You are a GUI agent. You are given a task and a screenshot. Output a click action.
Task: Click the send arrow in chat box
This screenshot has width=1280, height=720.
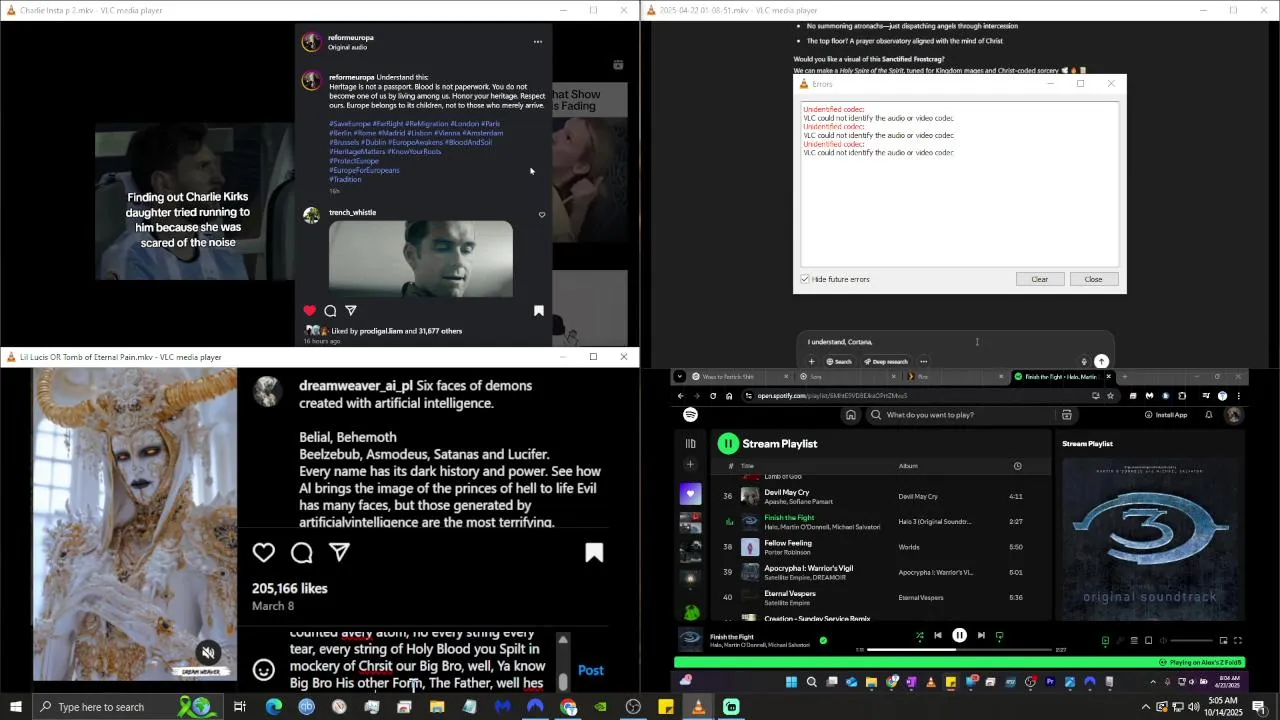coord(1101,362)
